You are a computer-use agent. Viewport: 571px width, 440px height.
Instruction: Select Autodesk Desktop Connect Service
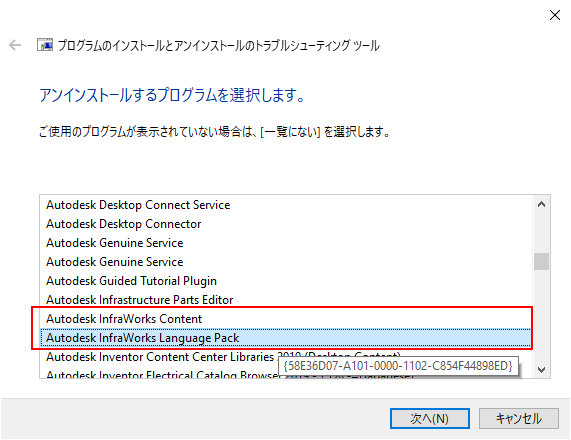(286, 205)
